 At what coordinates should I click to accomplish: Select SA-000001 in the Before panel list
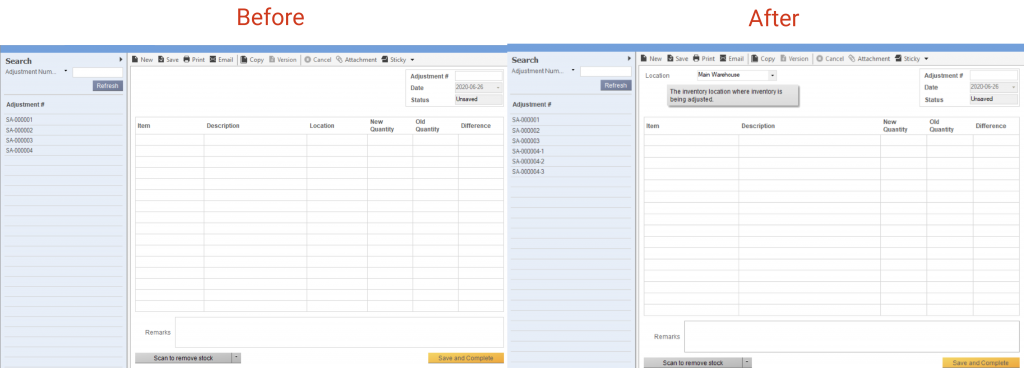coord(64,120)
